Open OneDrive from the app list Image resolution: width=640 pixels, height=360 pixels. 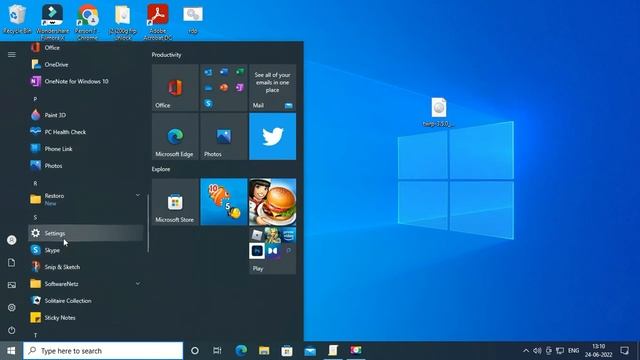86,64
